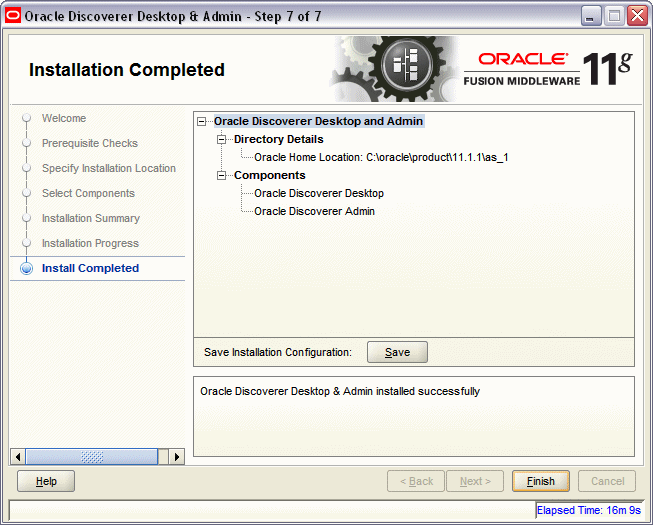Click the Installation Summary step bullet icon
The image size is (653, 525).
27,218
